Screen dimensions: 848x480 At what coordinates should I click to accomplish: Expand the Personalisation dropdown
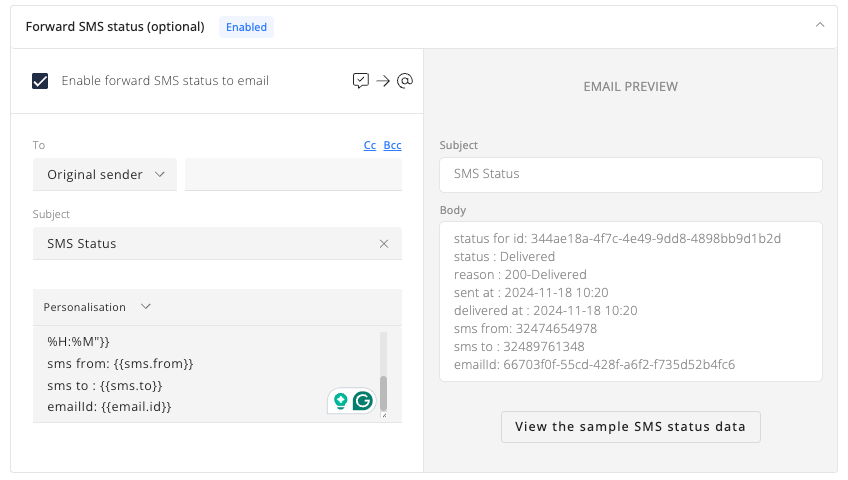(x=97, y=307)
